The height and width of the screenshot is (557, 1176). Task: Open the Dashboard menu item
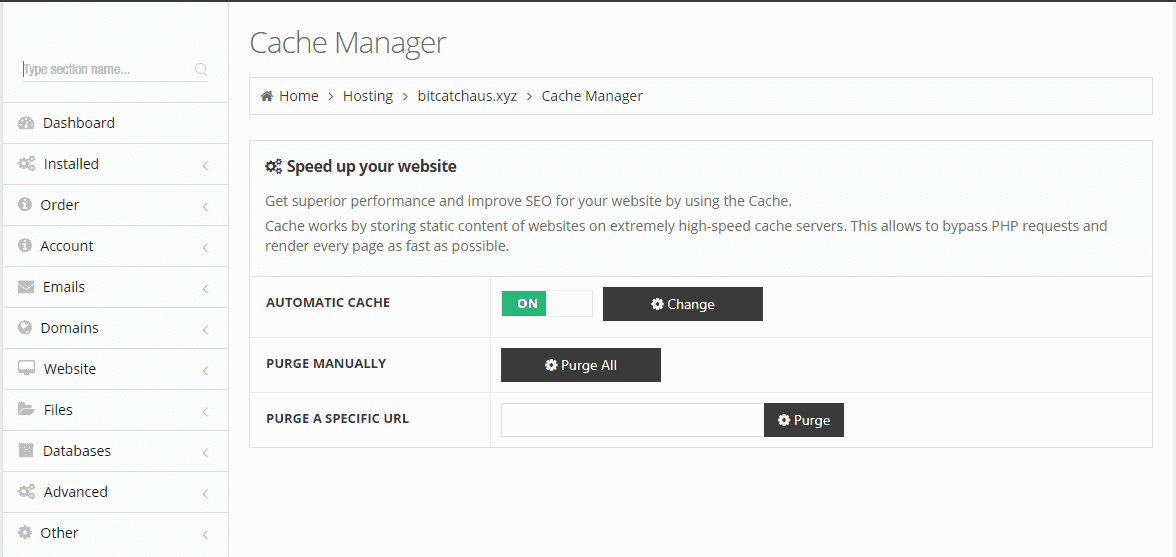[x=116, y=123]
